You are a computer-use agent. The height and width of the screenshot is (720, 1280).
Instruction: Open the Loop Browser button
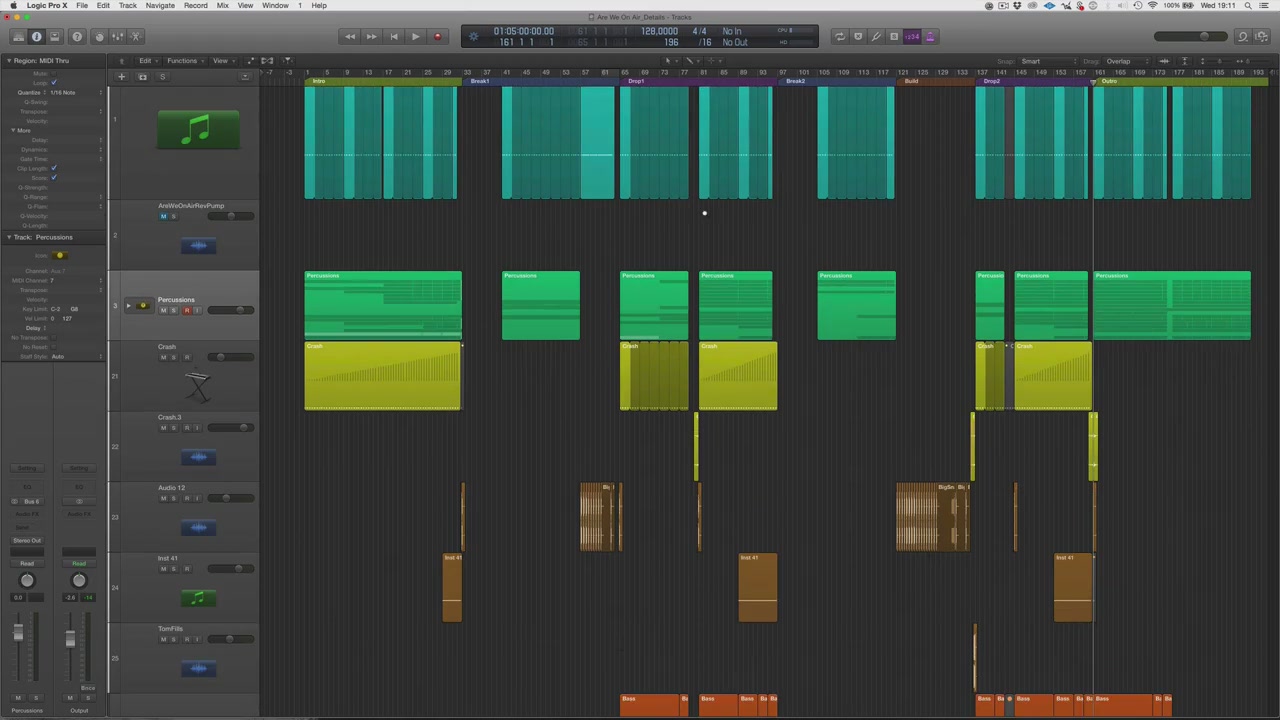(x=1243, y=37)
